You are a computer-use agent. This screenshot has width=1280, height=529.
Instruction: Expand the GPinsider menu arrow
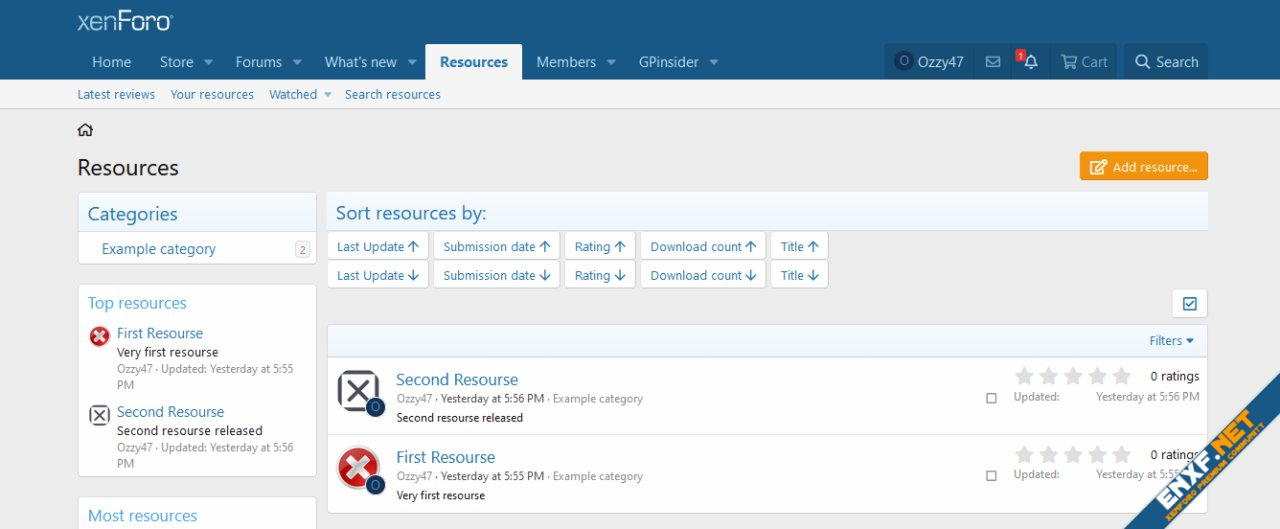coord(714,62)
